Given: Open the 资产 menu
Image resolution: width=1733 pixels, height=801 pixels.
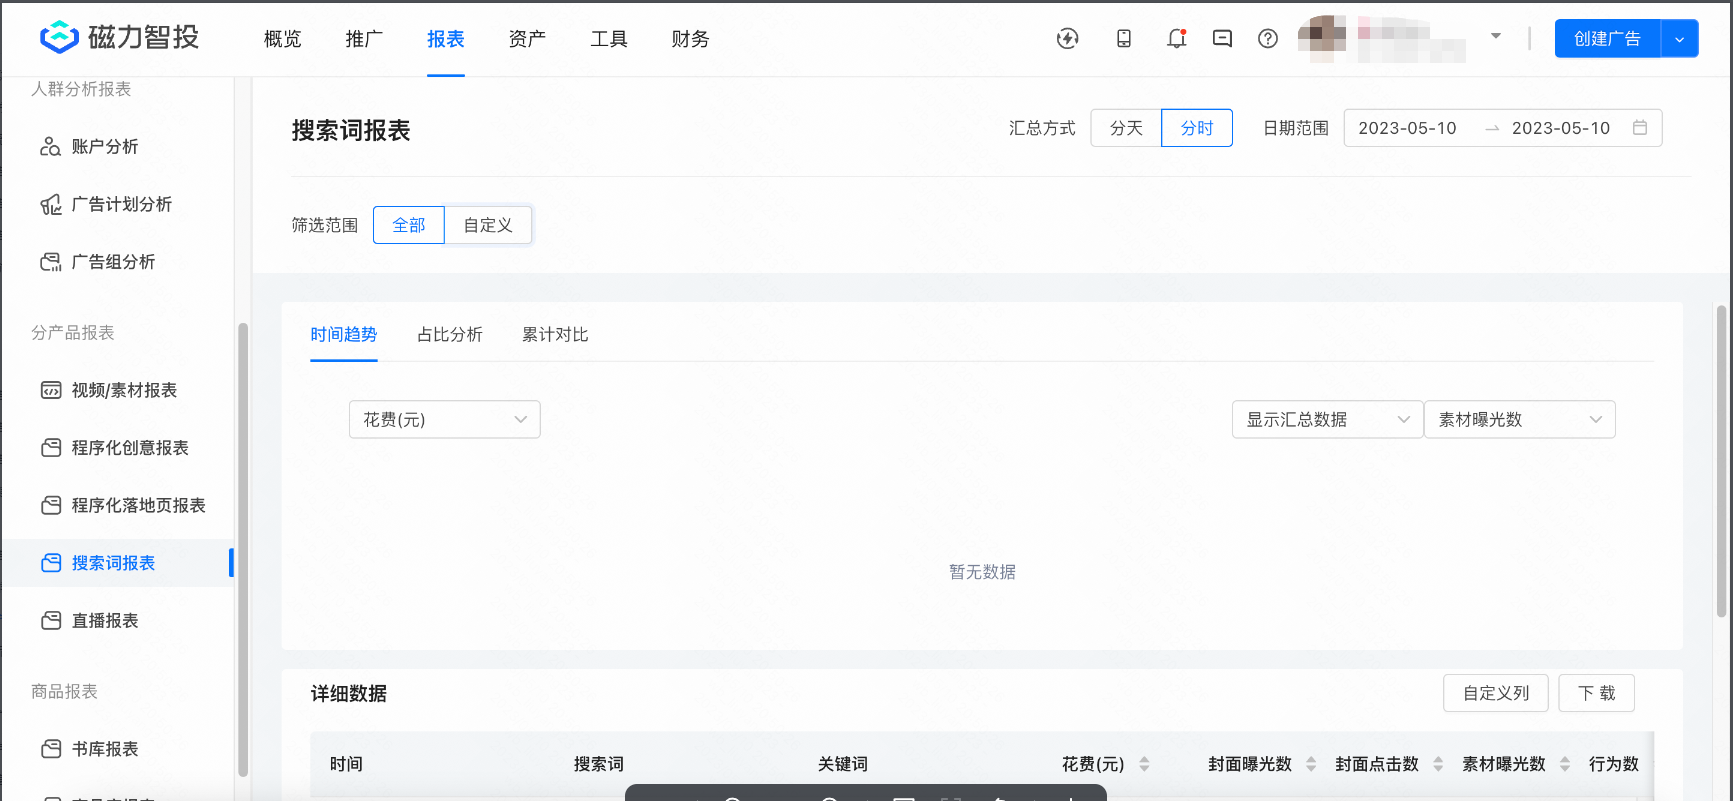Looking at the screenshot, I should click(527, 39).
